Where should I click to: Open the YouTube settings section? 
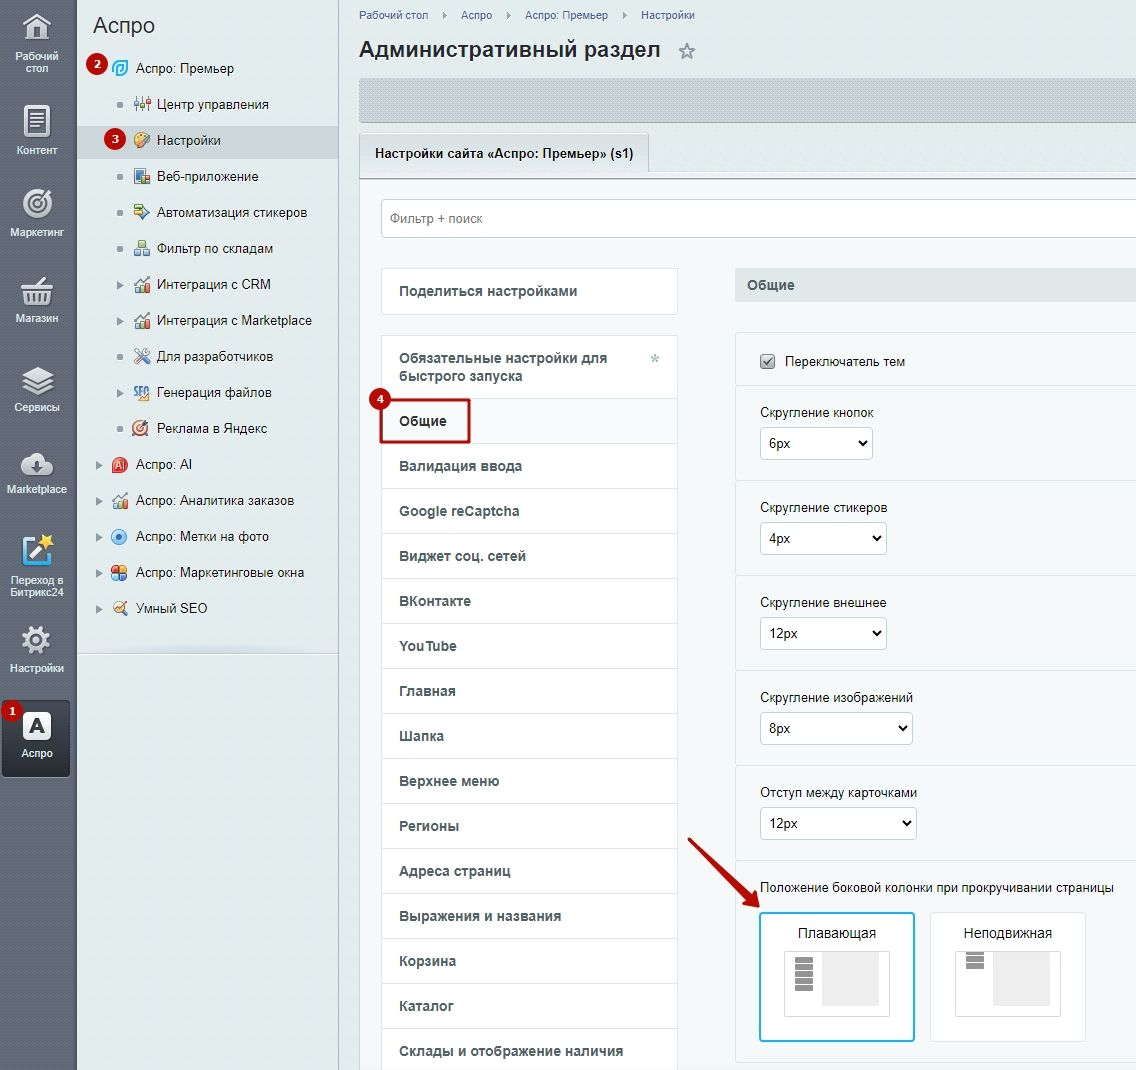tap(530, 646)
